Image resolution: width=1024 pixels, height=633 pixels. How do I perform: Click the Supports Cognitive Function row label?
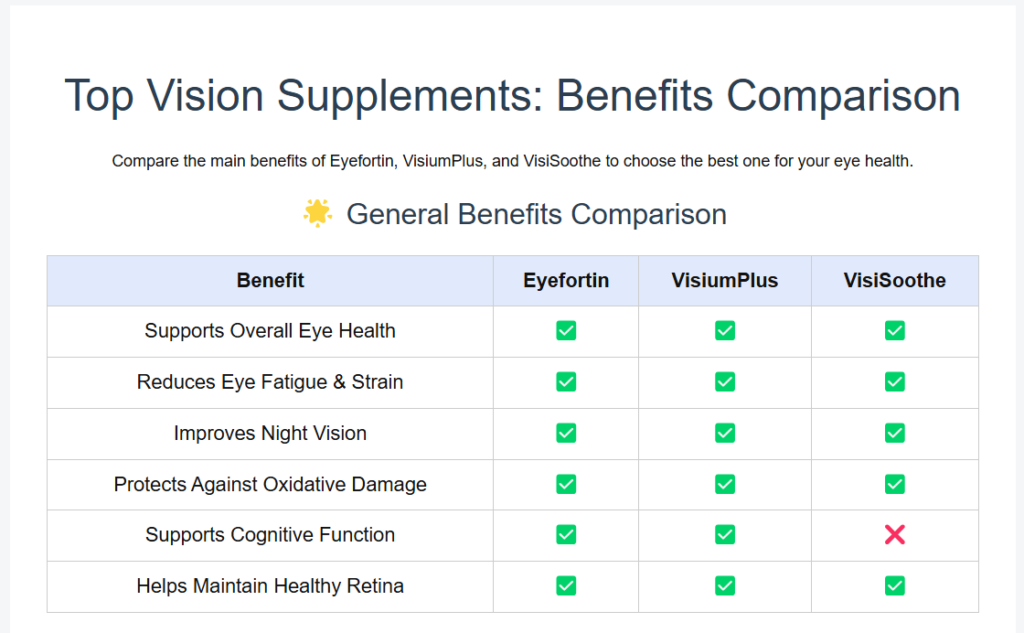coord(270,535)
